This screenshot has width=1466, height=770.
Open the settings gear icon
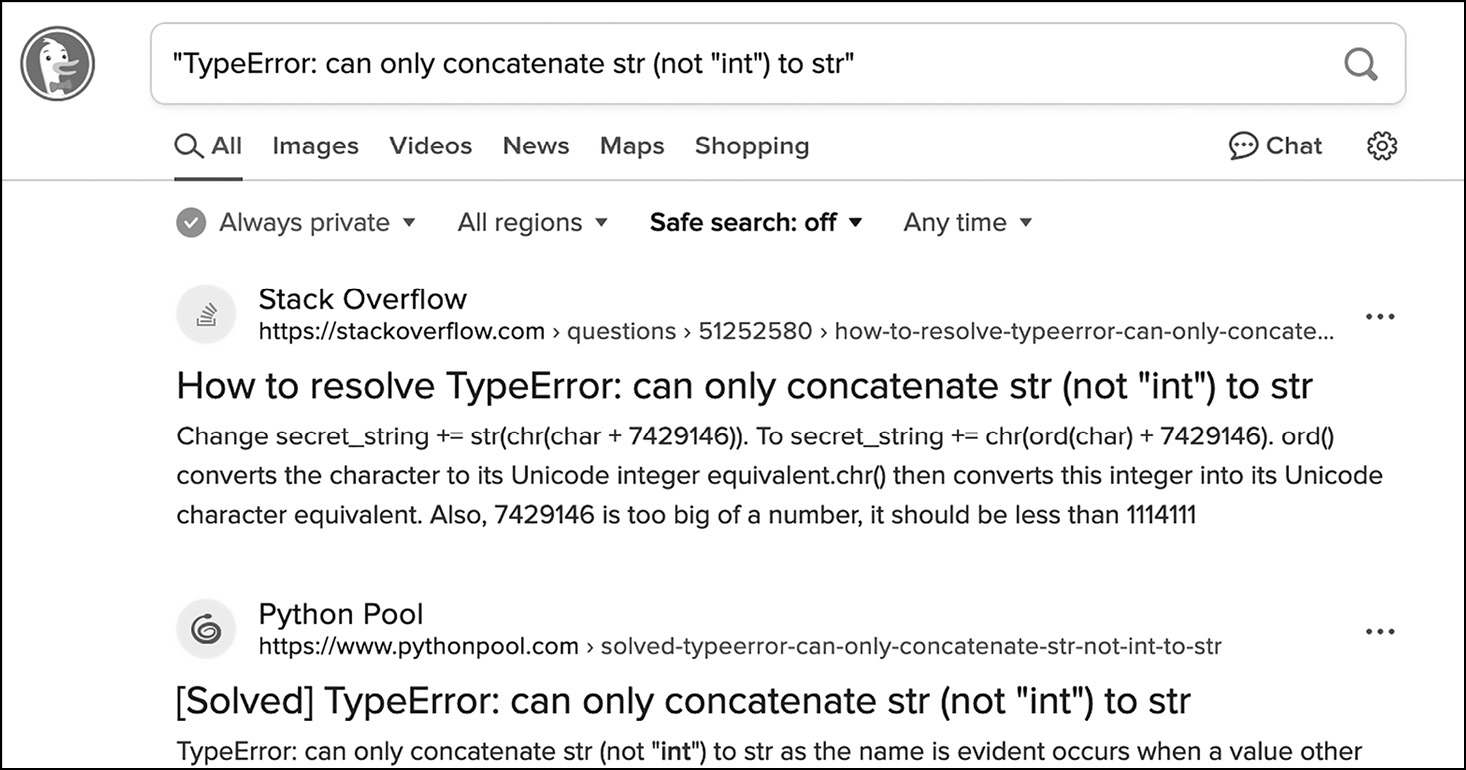tap(1381, 146)
